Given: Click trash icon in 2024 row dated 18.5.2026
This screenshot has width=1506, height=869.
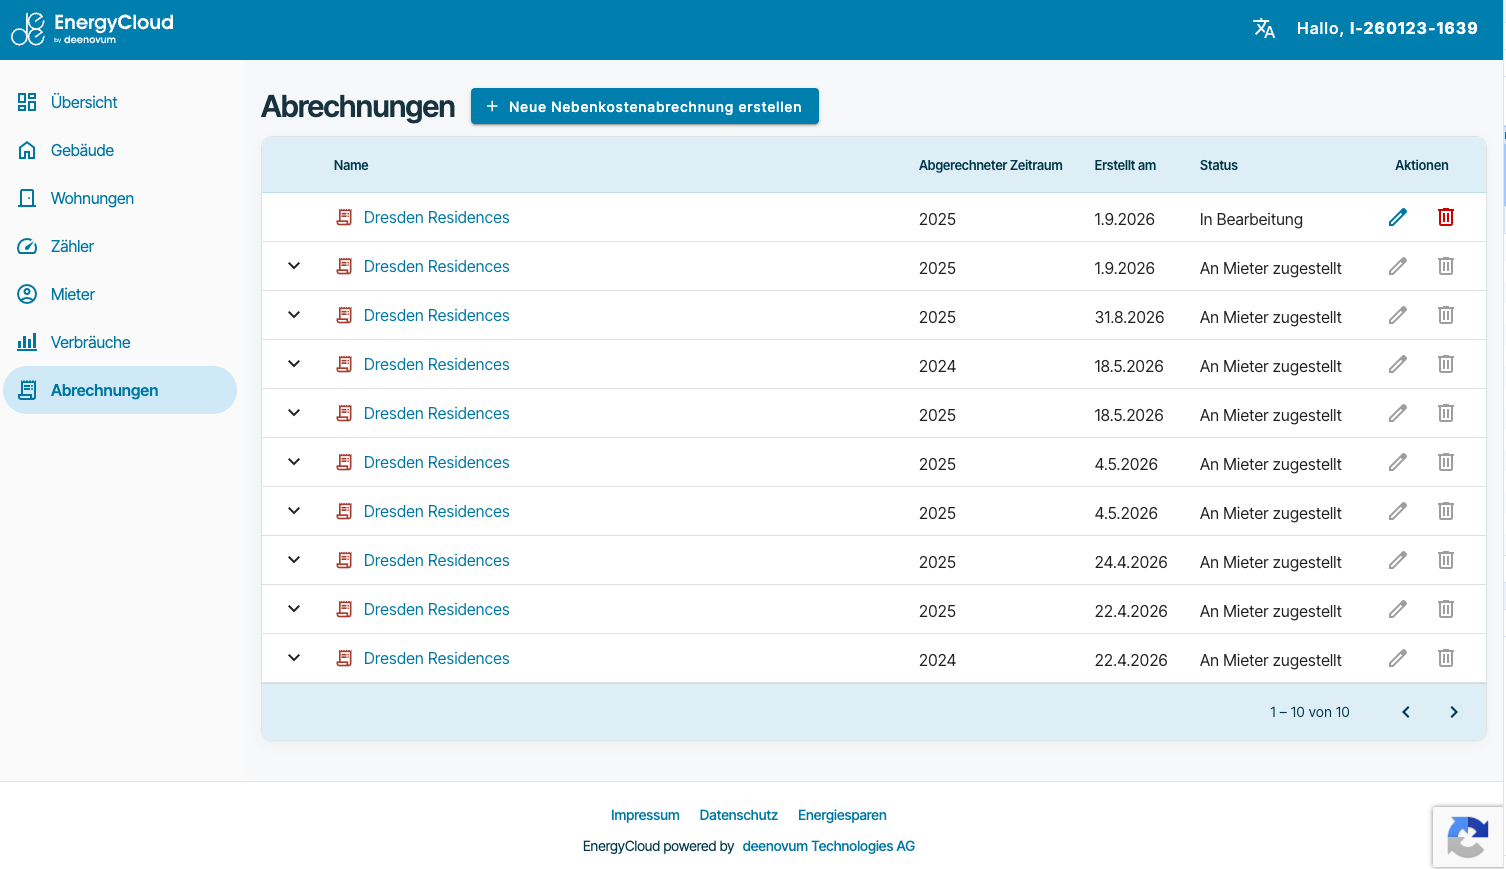Looking at the screenshot, I should tap(1446, 364).
